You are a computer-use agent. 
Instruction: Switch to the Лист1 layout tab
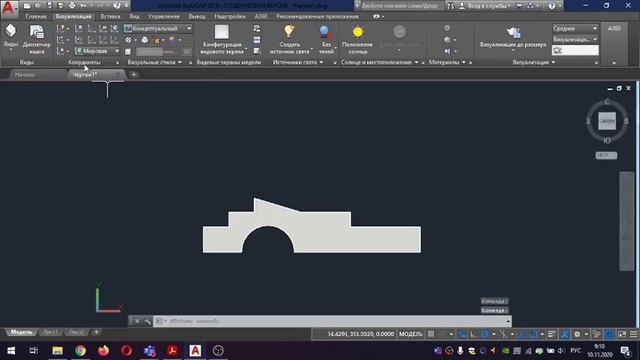point(50,332)
